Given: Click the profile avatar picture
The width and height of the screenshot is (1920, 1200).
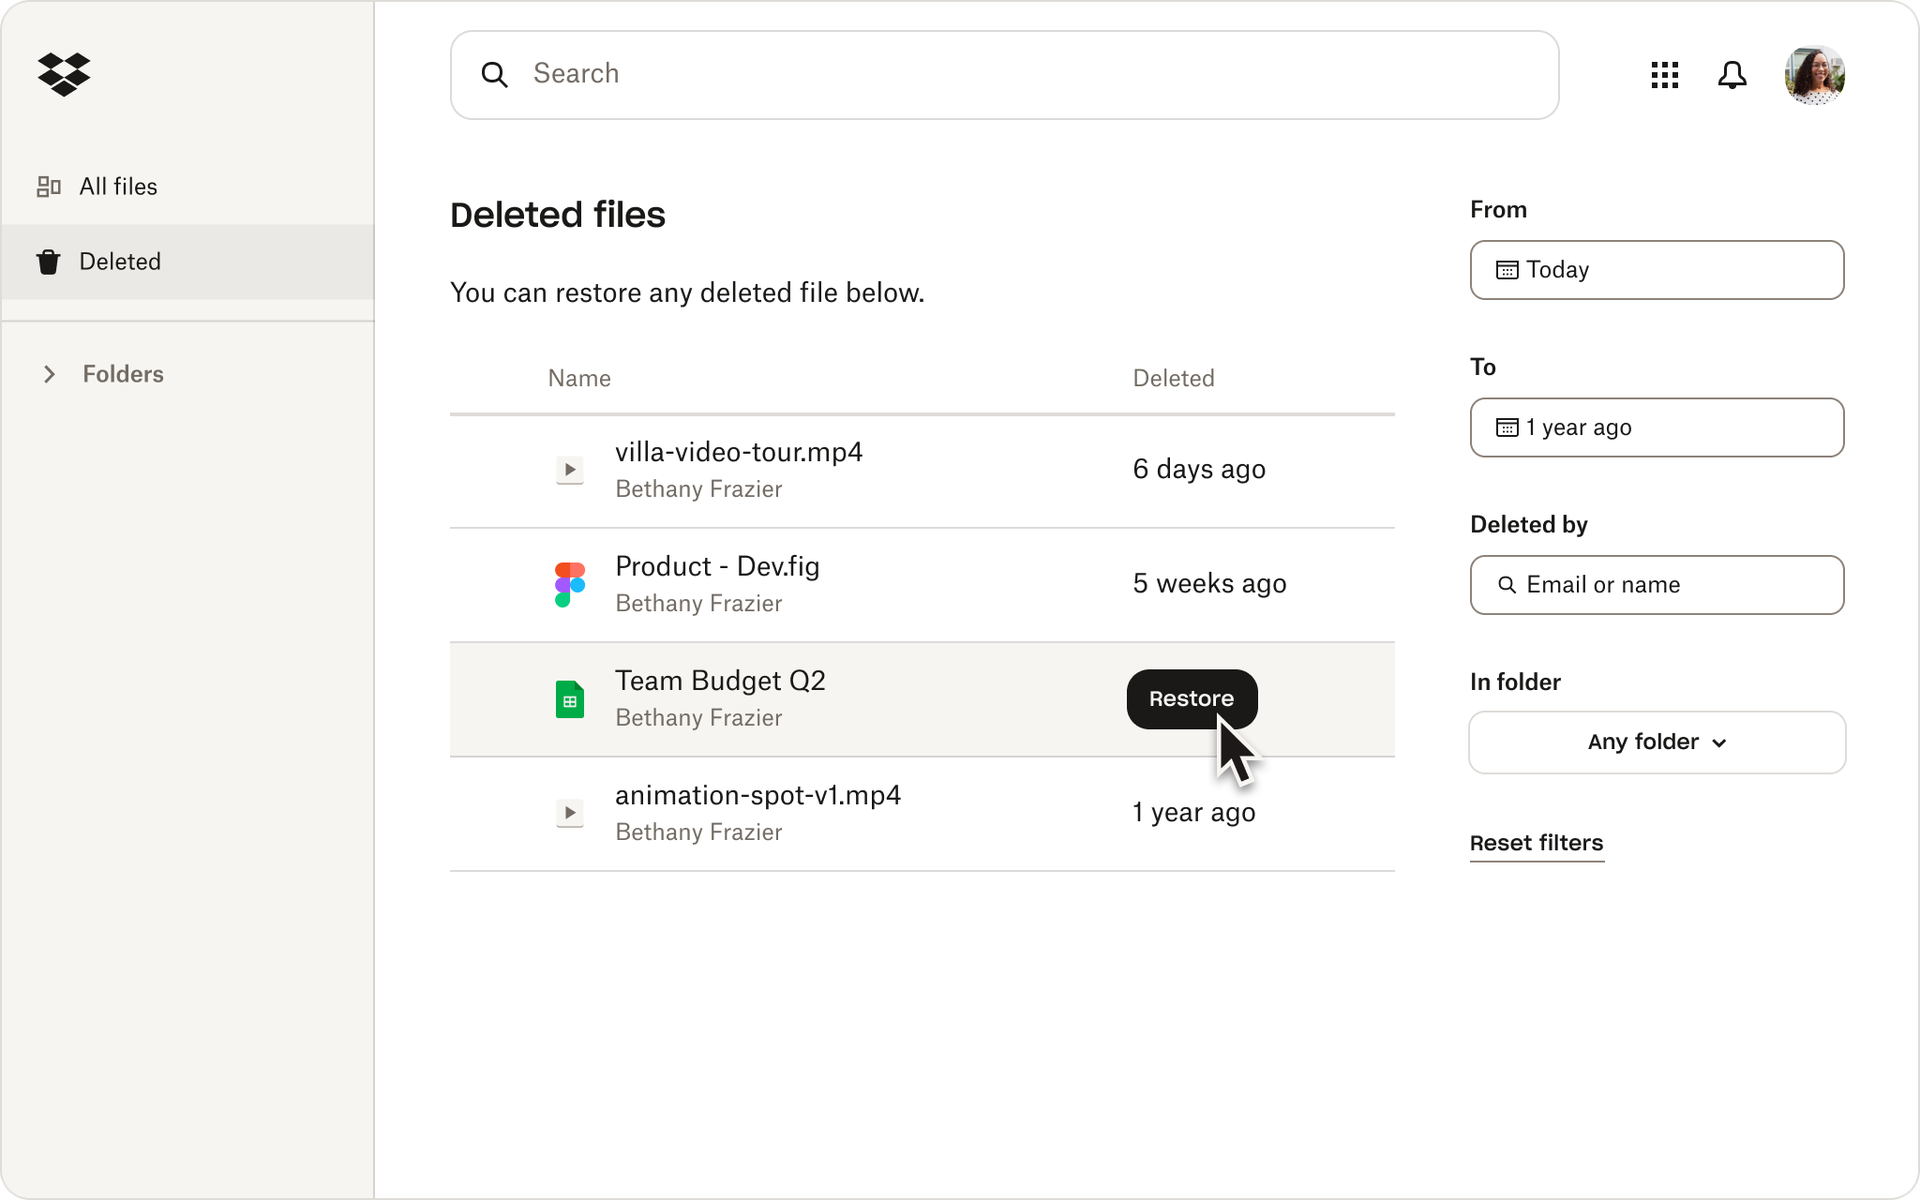Looking at the screenshot, I should pos(1815,74).
